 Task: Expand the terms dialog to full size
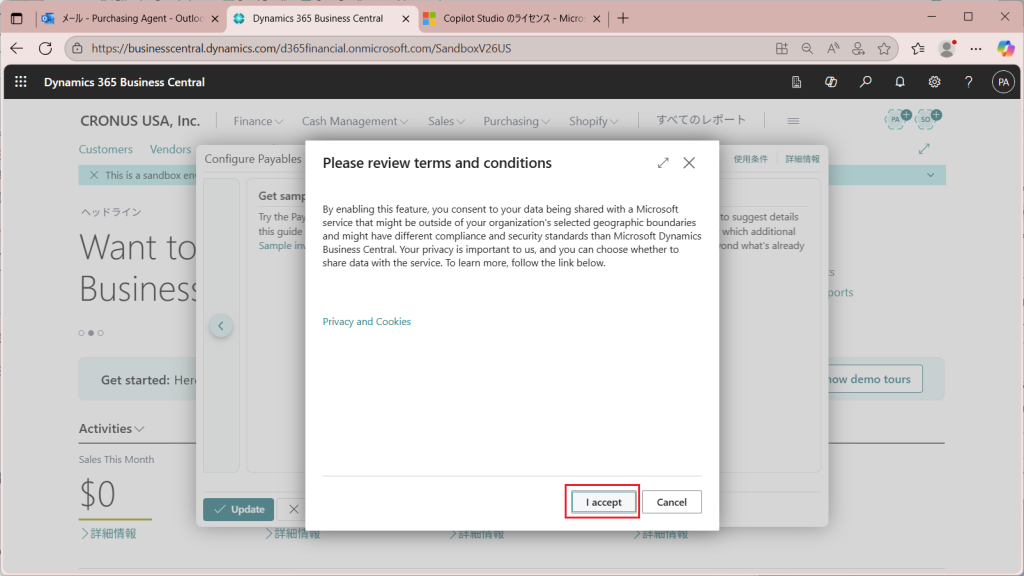coord(663,163)
